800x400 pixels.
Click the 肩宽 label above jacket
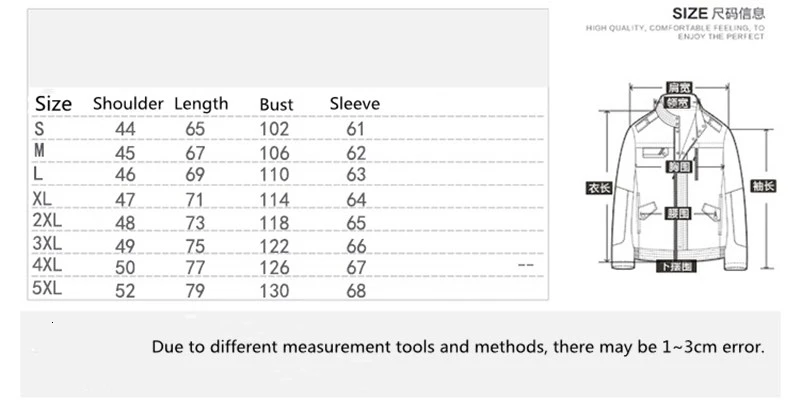pos(680,87)
